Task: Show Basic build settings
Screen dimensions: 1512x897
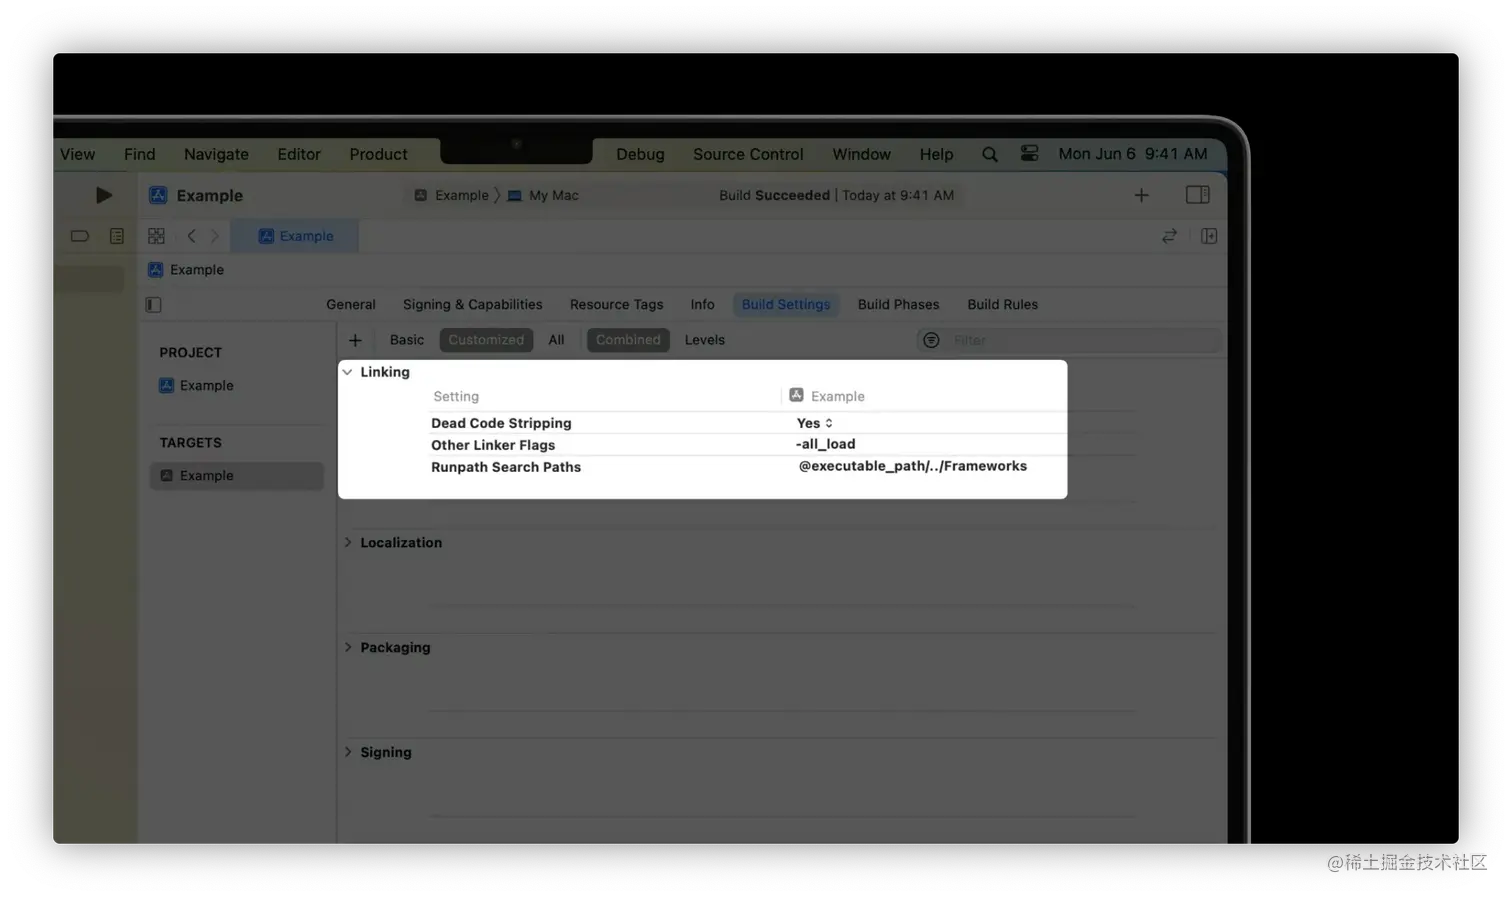Action: tap(407, 340)
